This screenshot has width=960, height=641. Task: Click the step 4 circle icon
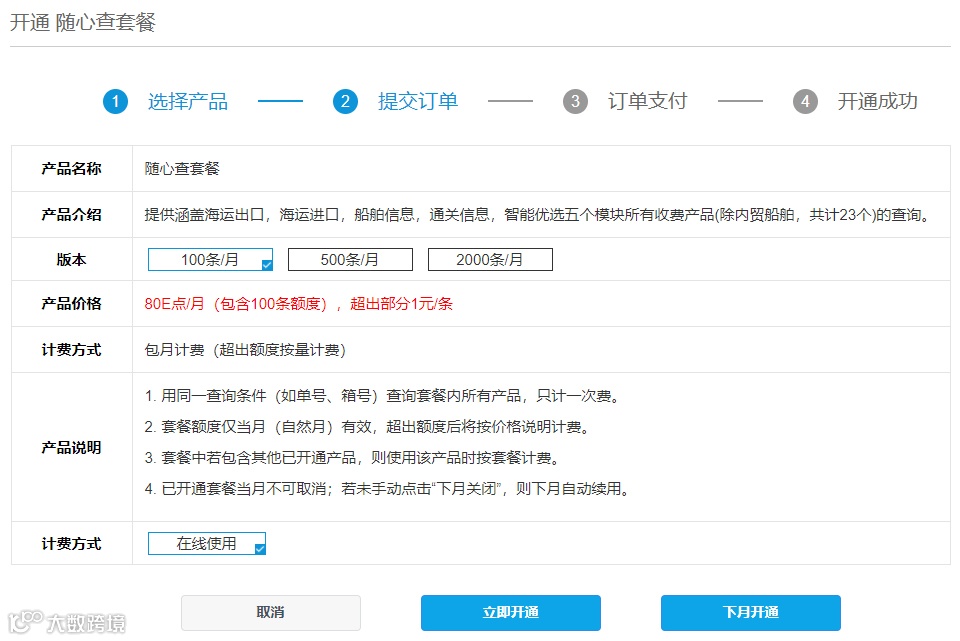click(805, 102)
